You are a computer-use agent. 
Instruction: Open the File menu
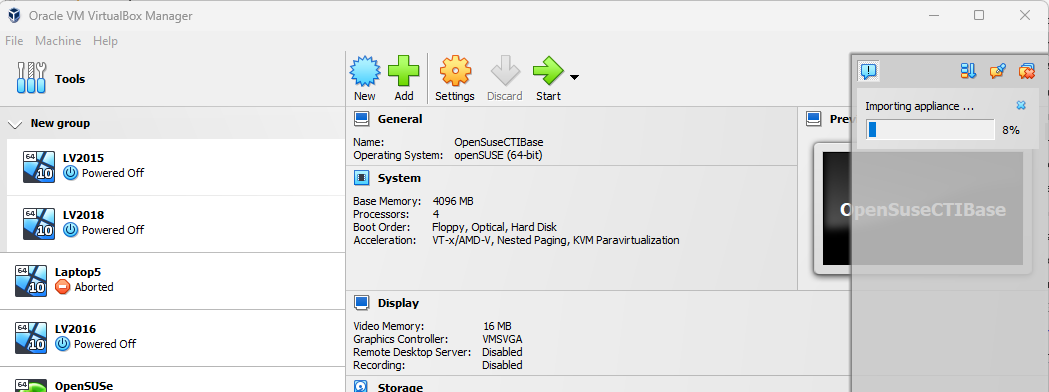point(14,41)
